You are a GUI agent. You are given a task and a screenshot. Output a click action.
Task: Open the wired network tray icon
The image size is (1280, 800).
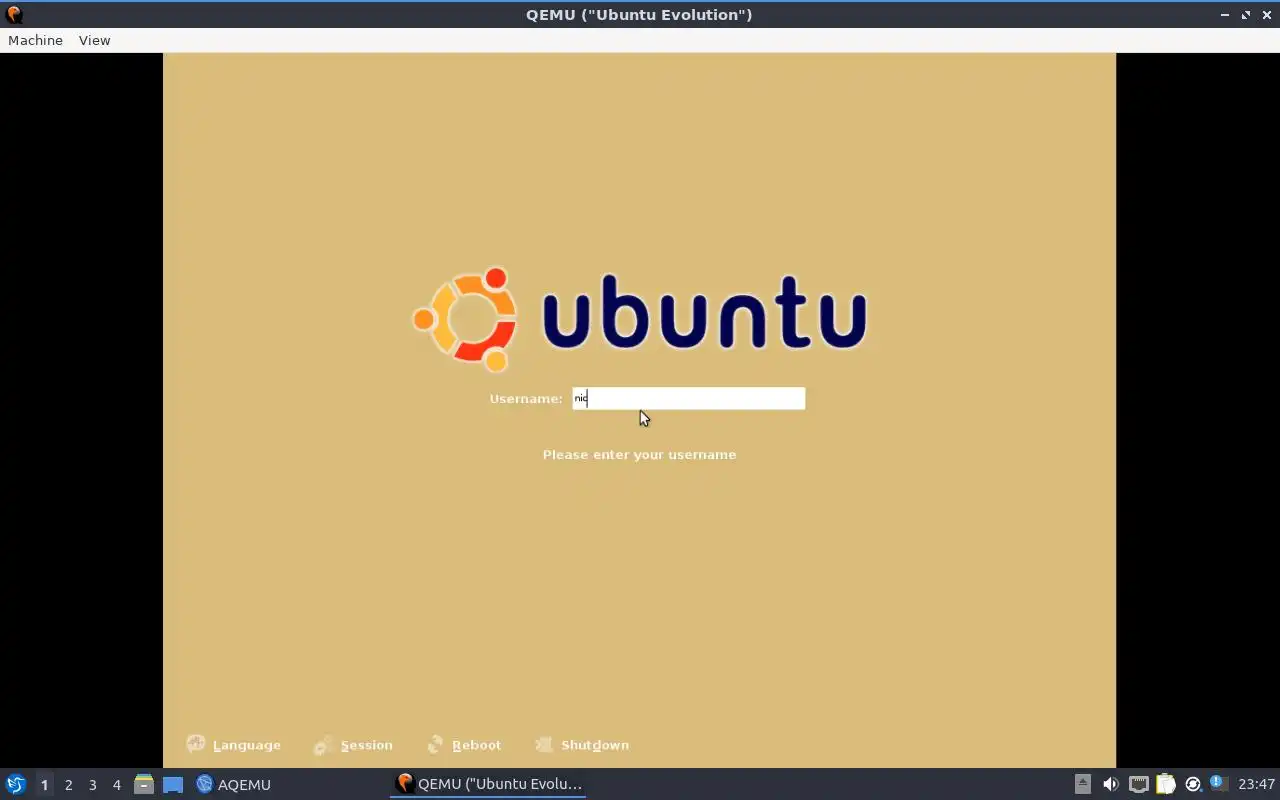click(1138, 784)
